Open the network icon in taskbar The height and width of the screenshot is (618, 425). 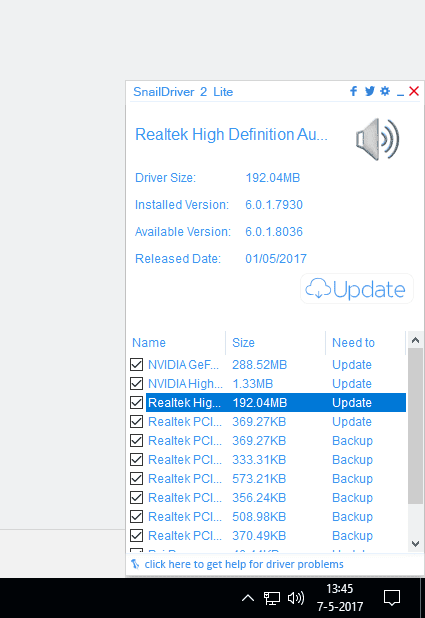(x=272, y=598)
